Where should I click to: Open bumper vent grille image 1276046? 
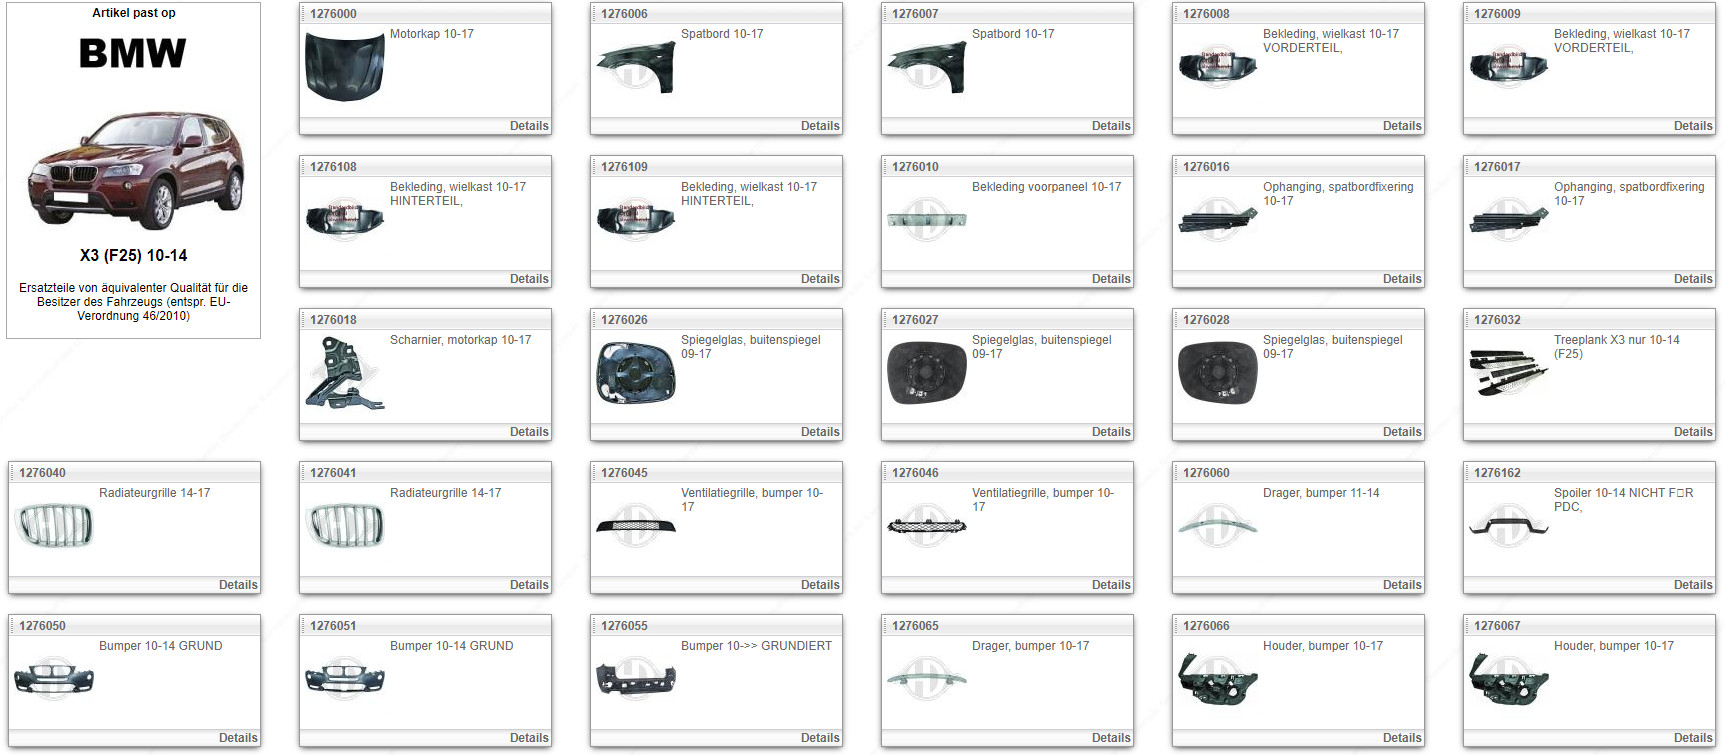[x=927, y=525]
